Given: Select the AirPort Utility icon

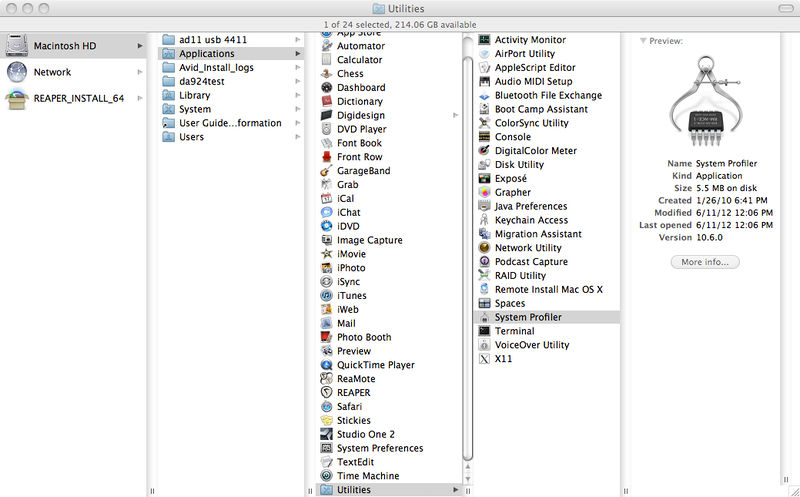Looking at the screenshot, I should (x=484, y=54).
